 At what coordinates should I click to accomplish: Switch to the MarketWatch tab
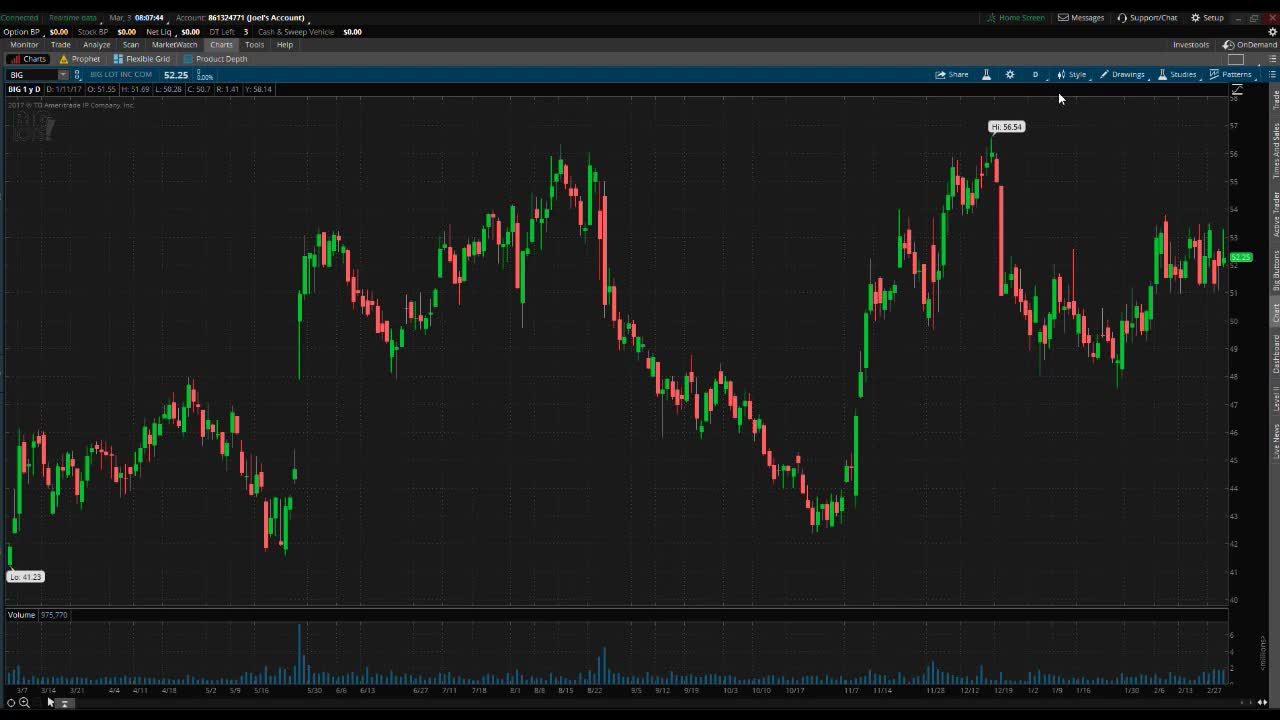click(175, 45)
